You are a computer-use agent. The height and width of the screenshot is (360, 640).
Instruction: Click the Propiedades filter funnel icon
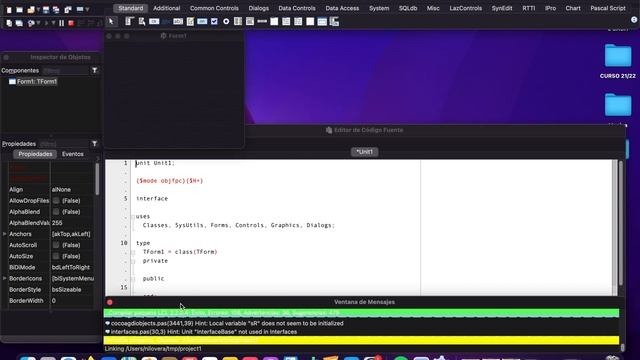94,144
